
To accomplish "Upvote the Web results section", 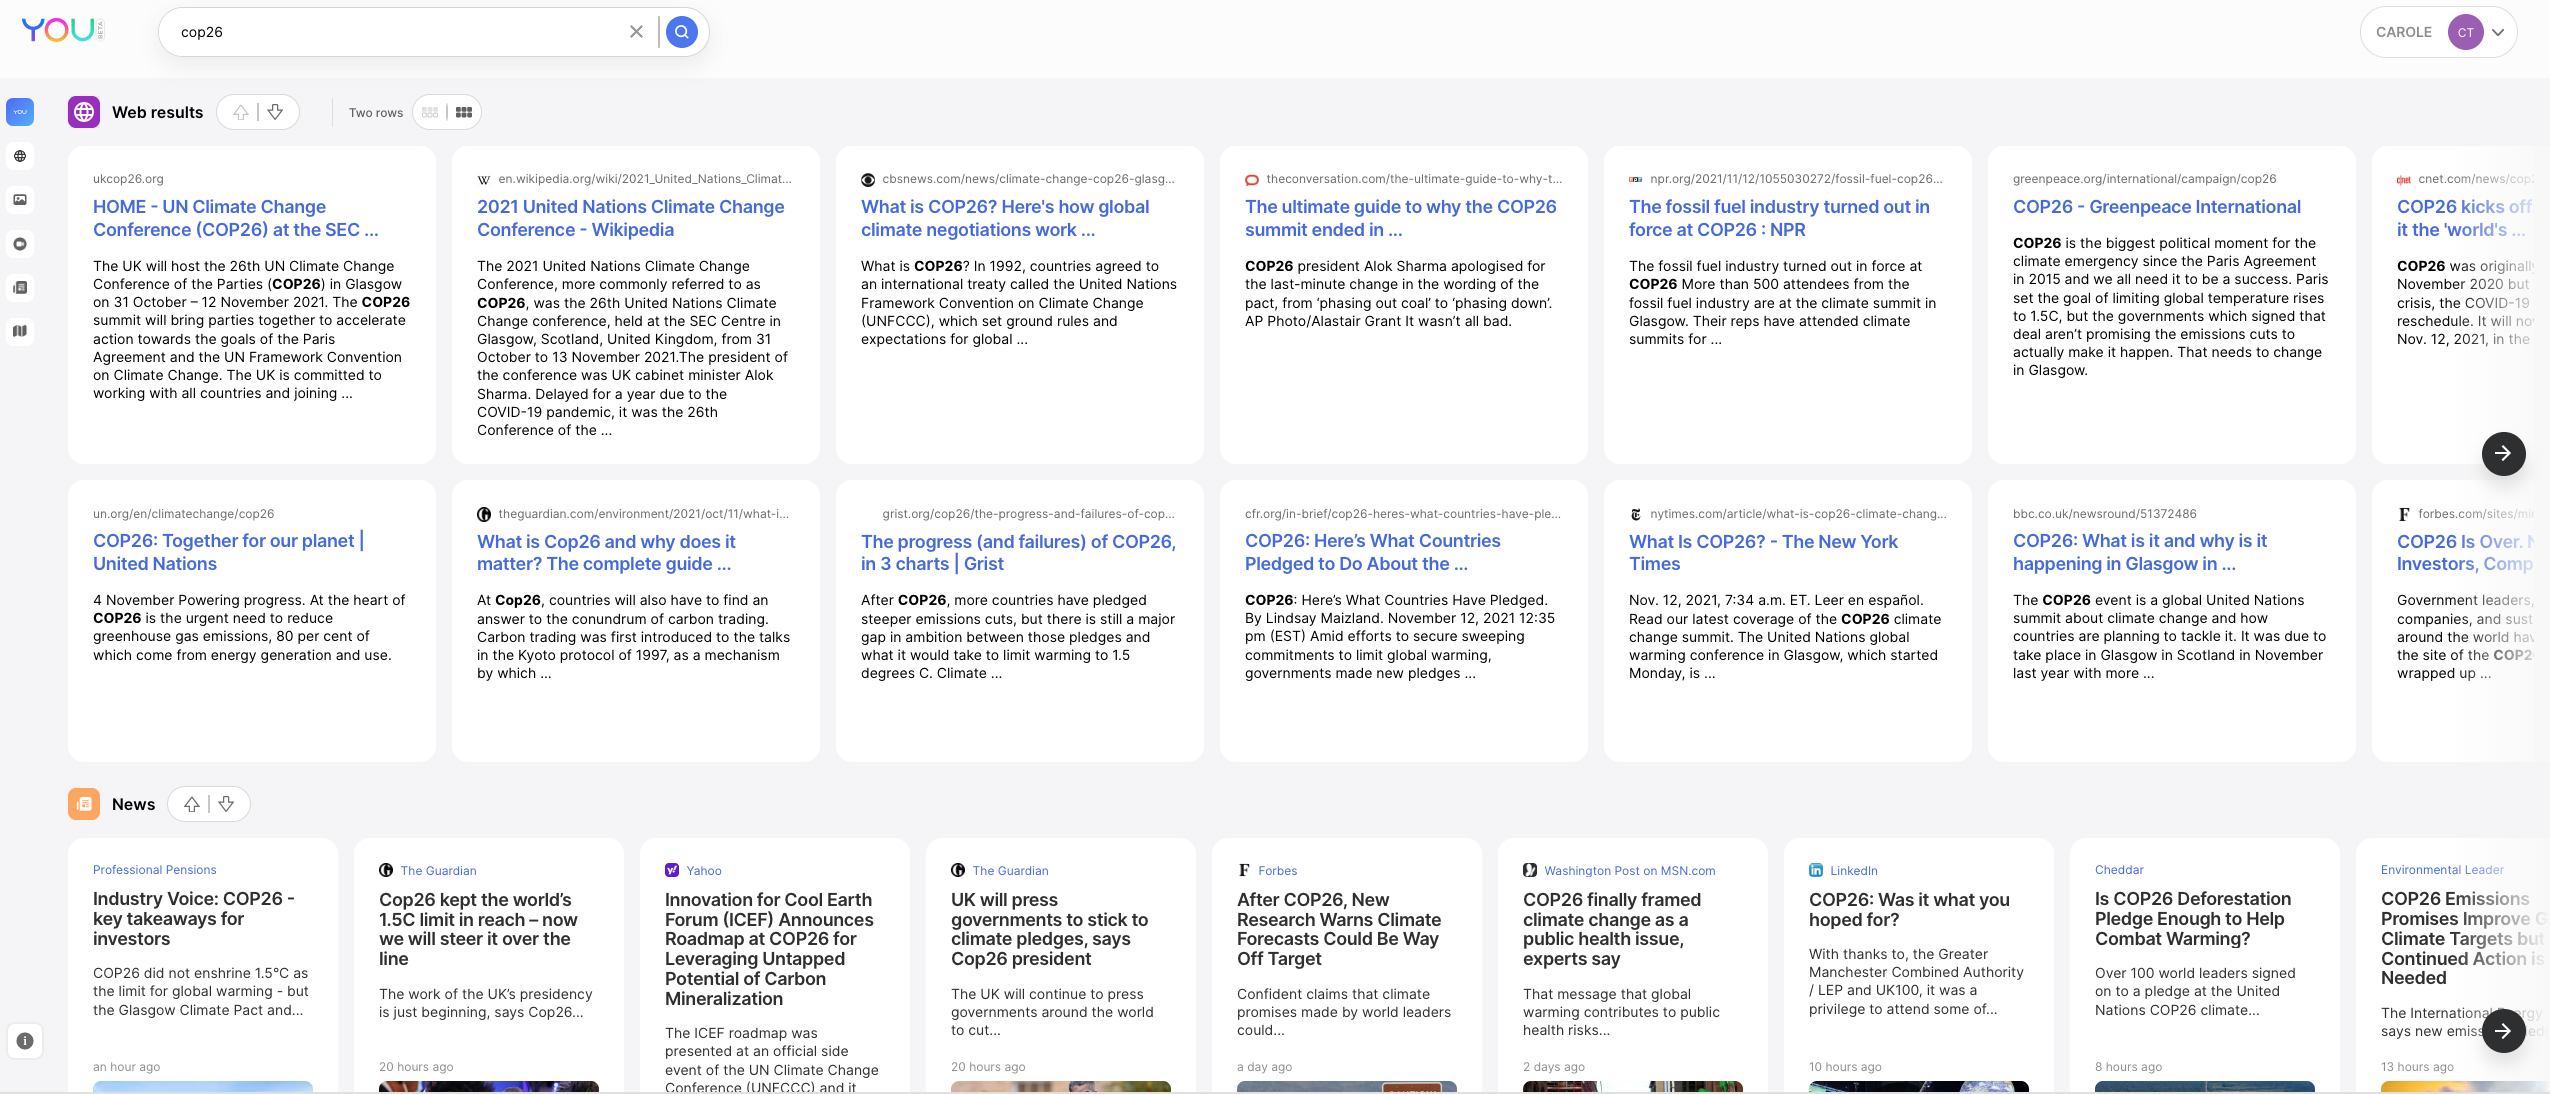I will (241, 113).
